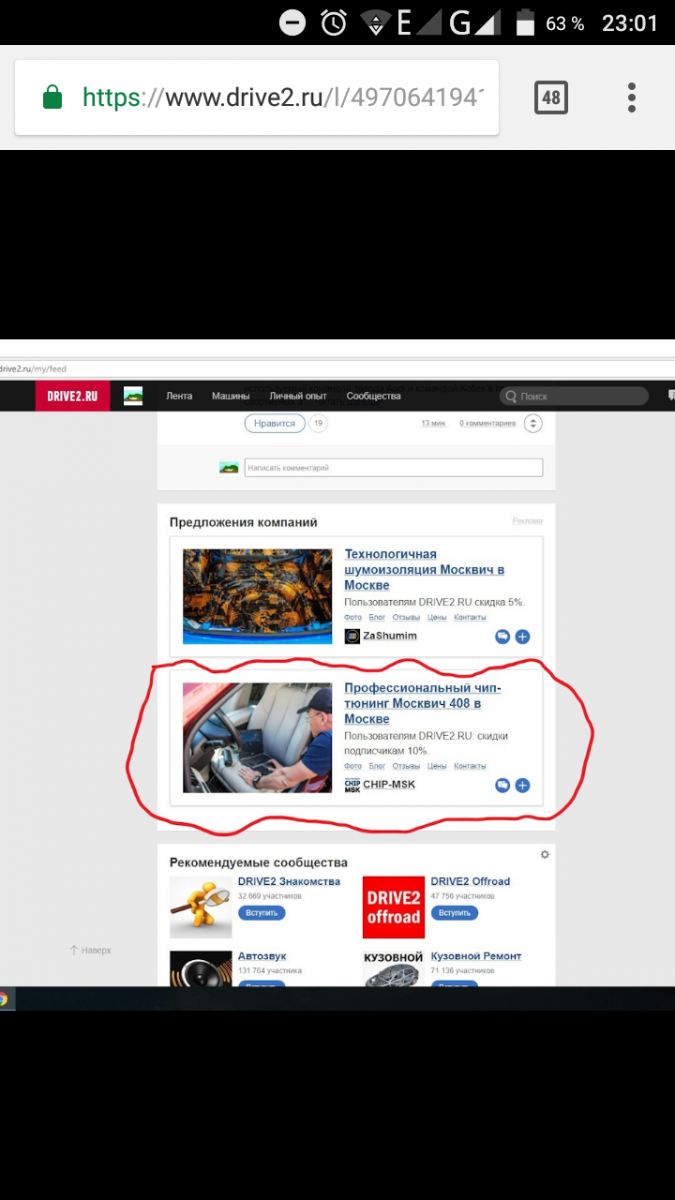Click the message icon in ZaShumim offer
The height and width of the screenshot is (1200, 675).
pyautogui.click(x=502, y=636)
